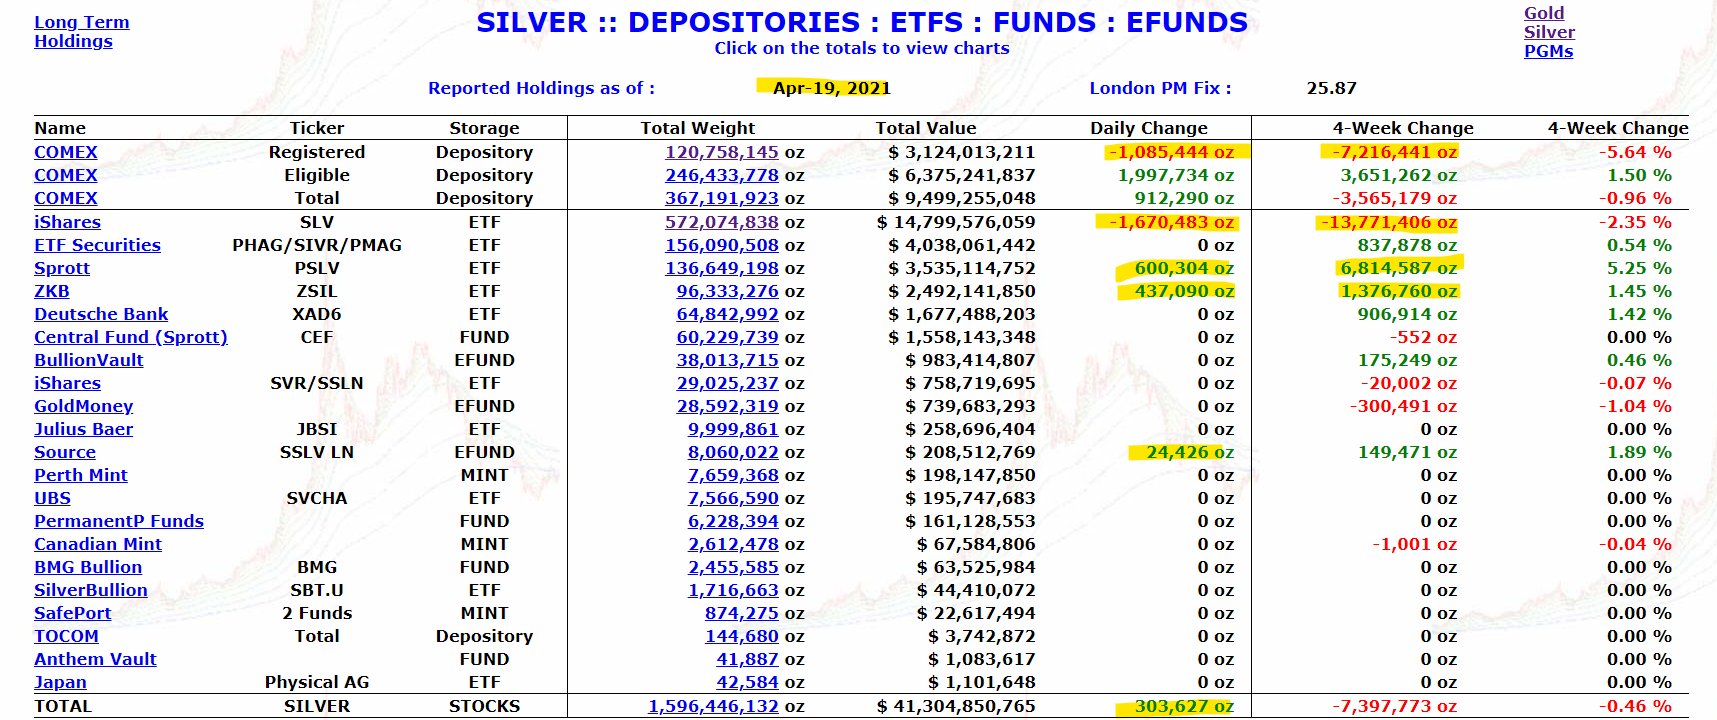This screenshot has height=720, width=1717.
Task: Select the -13,771,406 oz four-week change cell
Action: [x=1387, y=222]
